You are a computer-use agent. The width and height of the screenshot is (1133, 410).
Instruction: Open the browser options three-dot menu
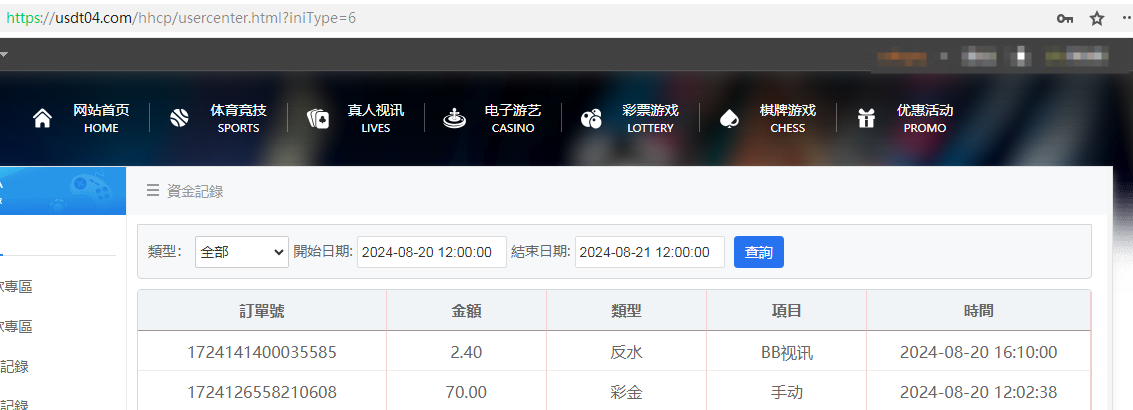pos(1126,18)
